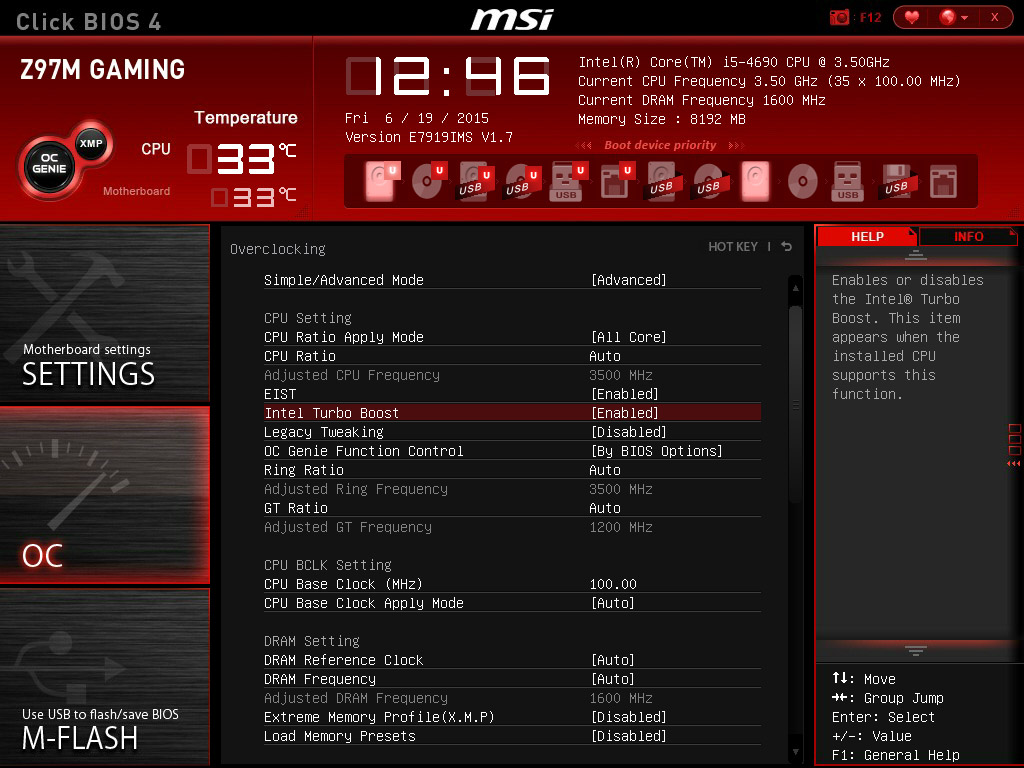Select the UEFI USB key boot icon
This screenshot has width=1024, height=768.
click(568, 181)
